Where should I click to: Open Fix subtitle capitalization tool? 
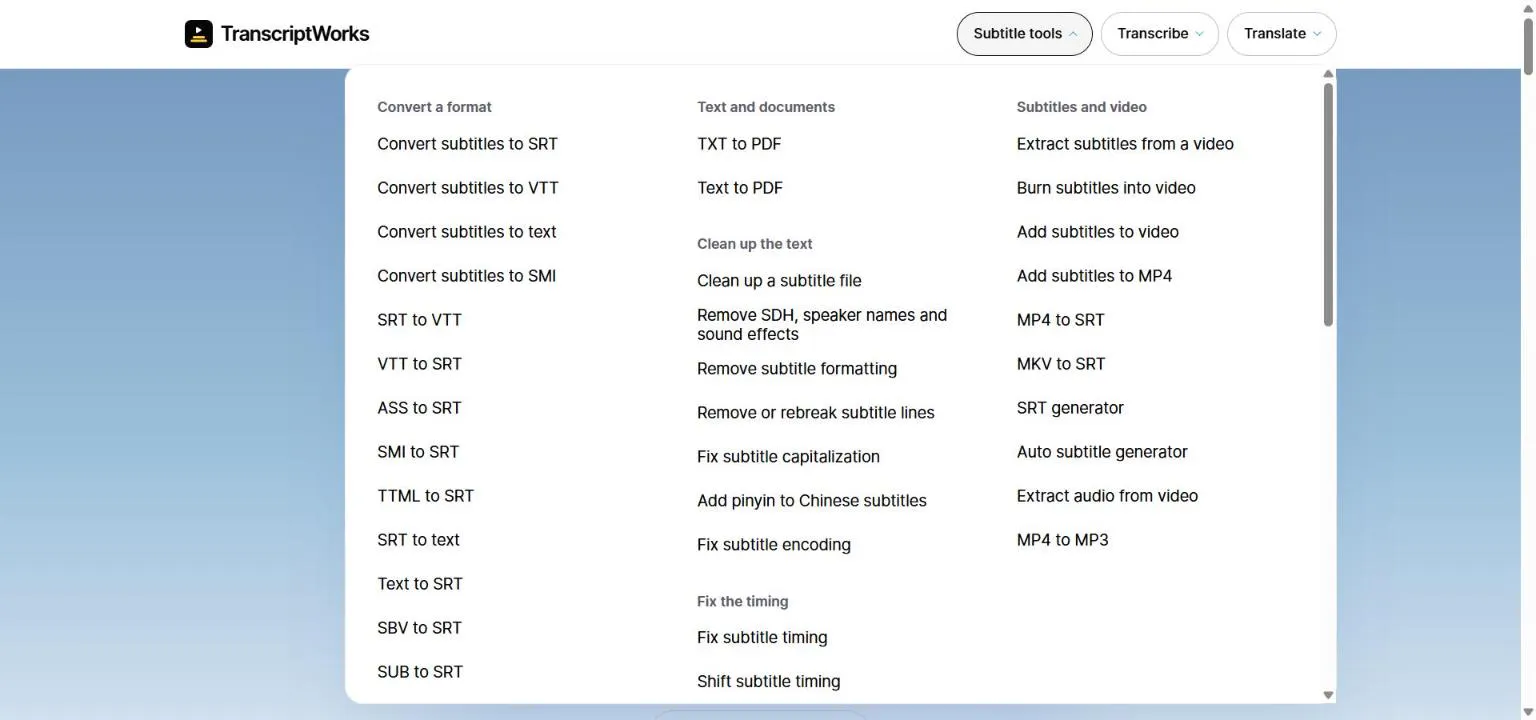pyautogui.click(x=789, y=457)
